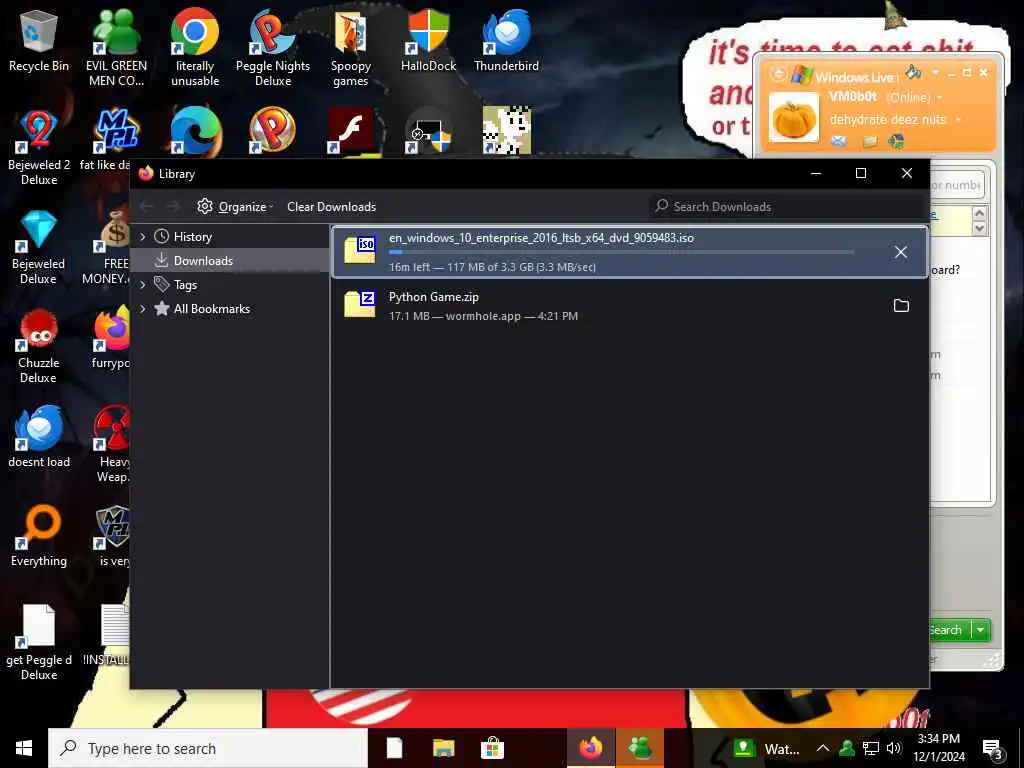The width and height of the screenshot is (1024, 768).
Task: Open the volume control in tray
Action: tap(894, 748)
